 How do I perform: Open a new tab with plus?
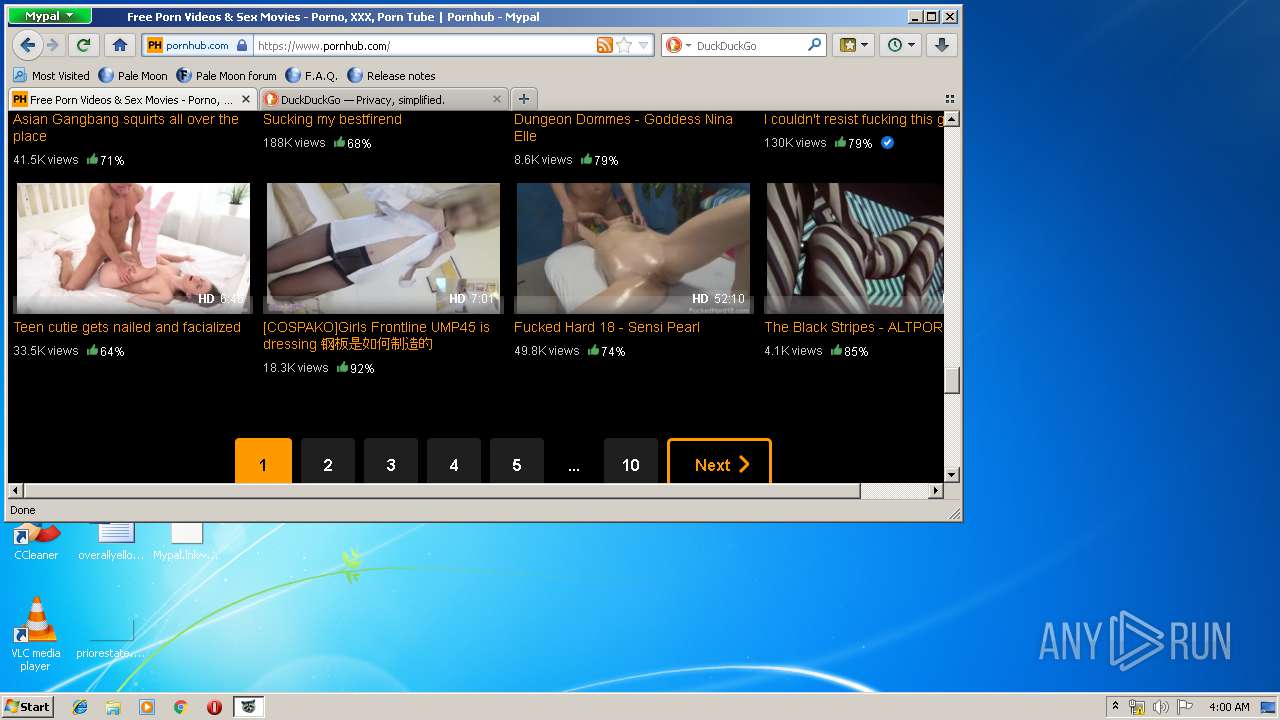tap(523, 99)
